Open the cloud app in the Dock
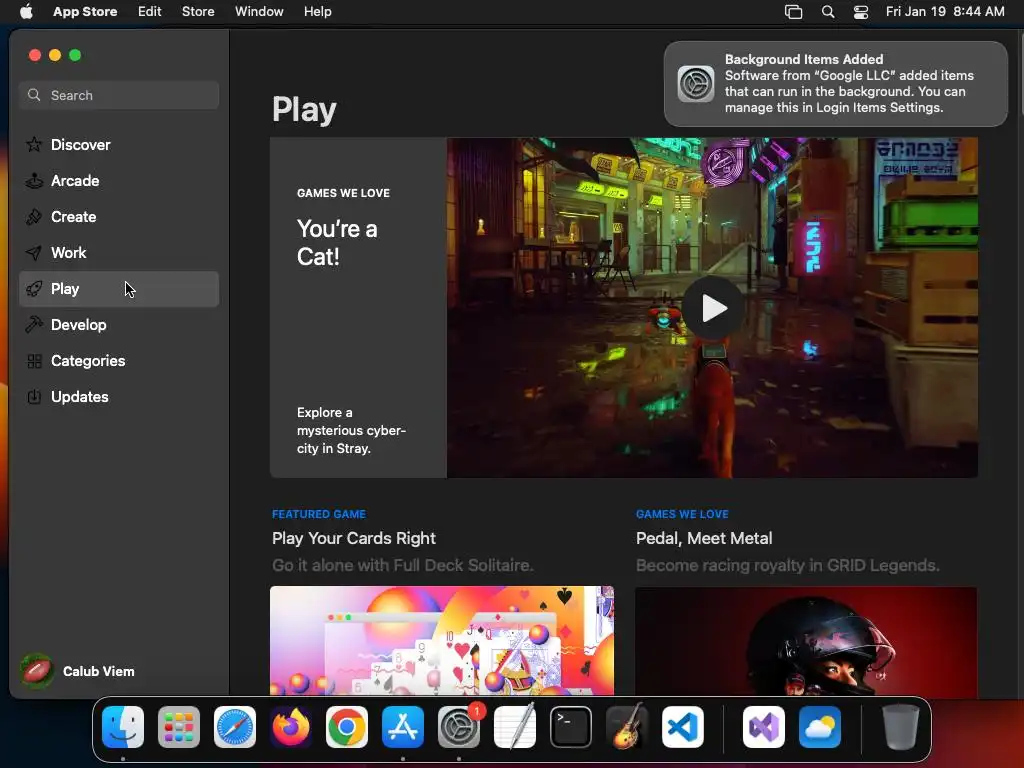This screenshot has width=1024, height=768. click(820, 727)
